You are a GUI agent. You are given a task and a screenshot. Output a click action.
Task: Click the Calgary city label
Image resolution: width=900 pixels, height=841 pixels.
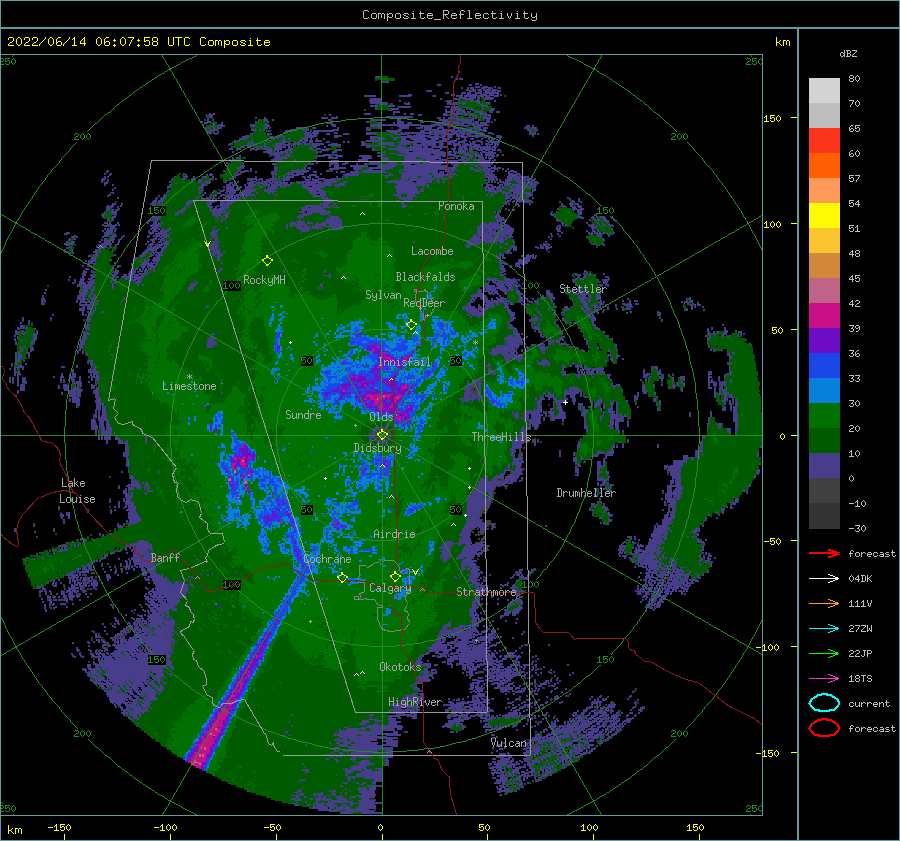pyautogui.click(x=390, y=588)
